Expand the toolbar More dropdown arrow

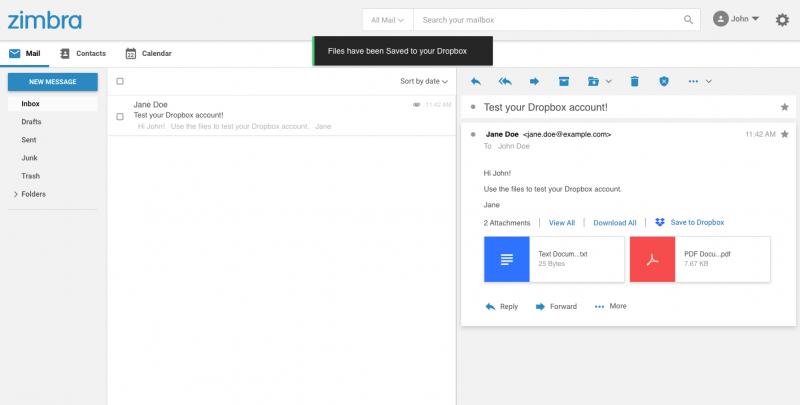click(709, 81)
